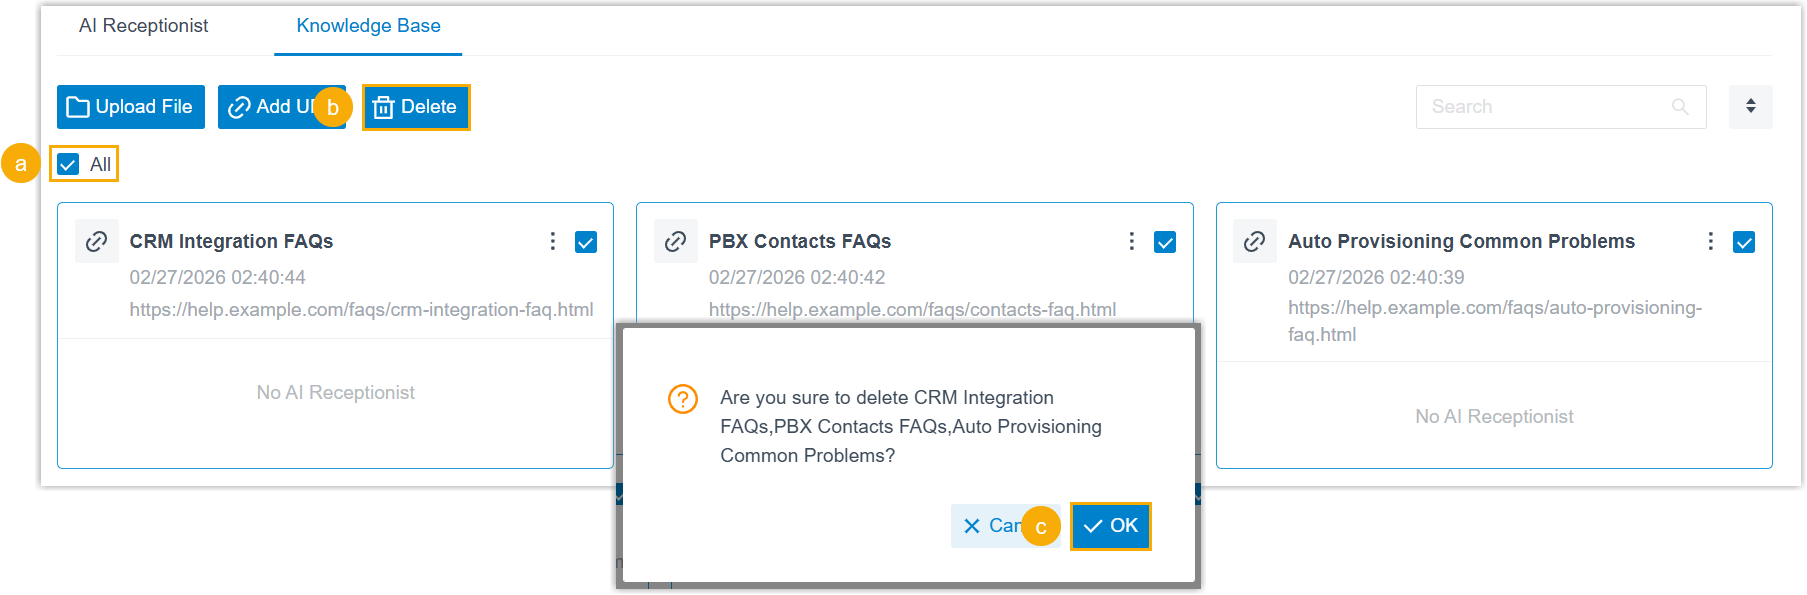Screen dimensions: 1807x595
Task: Uncheck the All checkbox
Action: (68, 164)
